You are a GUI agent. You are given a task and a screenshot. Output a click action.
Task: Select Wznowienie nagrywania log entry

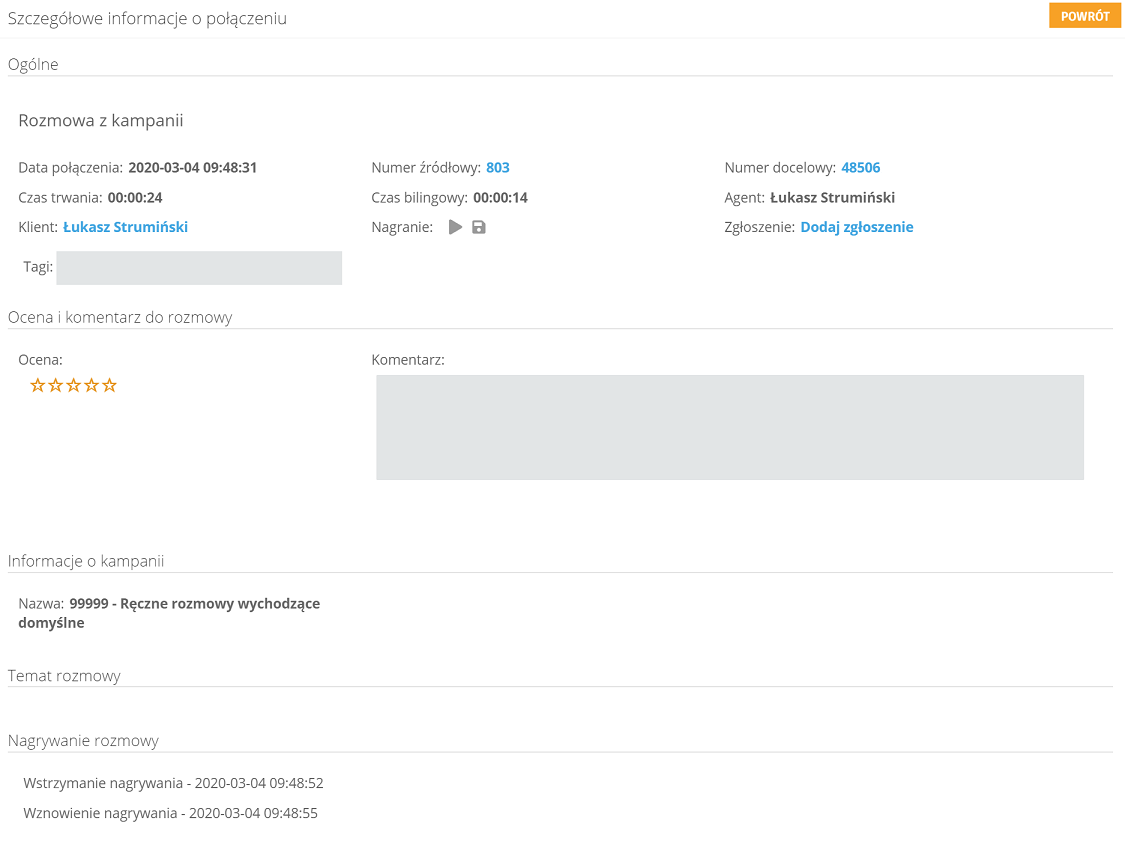coord(170,813)
